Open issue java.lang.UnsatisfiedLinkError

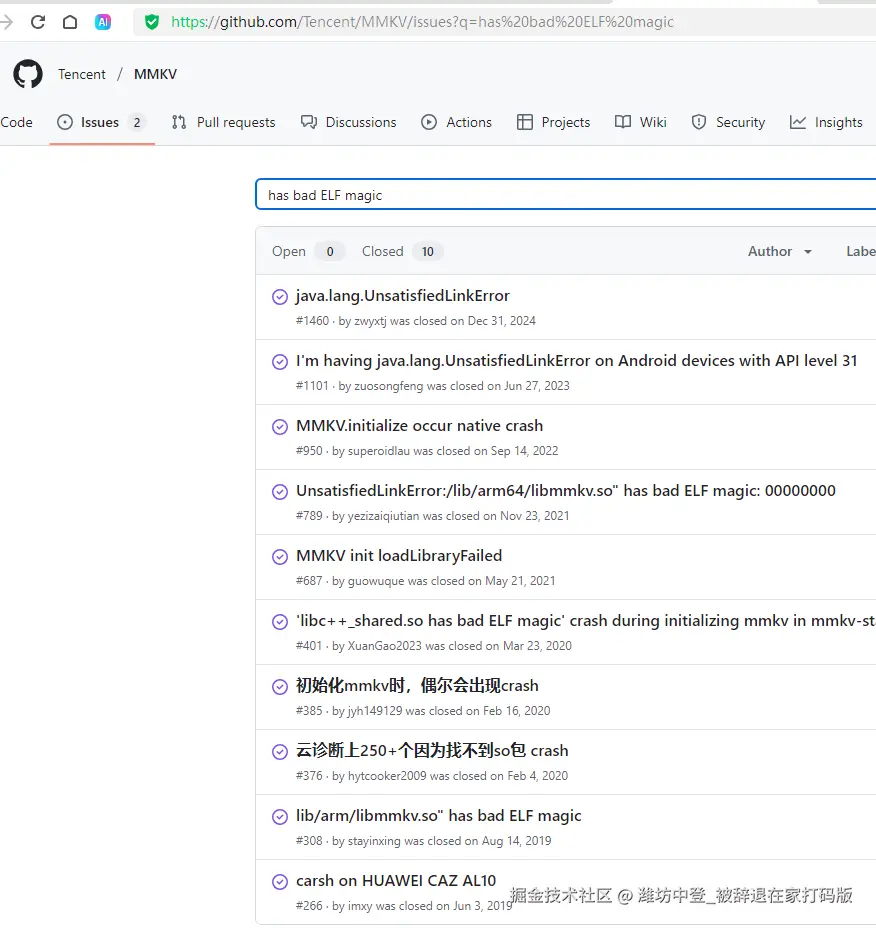pos(402,296)
